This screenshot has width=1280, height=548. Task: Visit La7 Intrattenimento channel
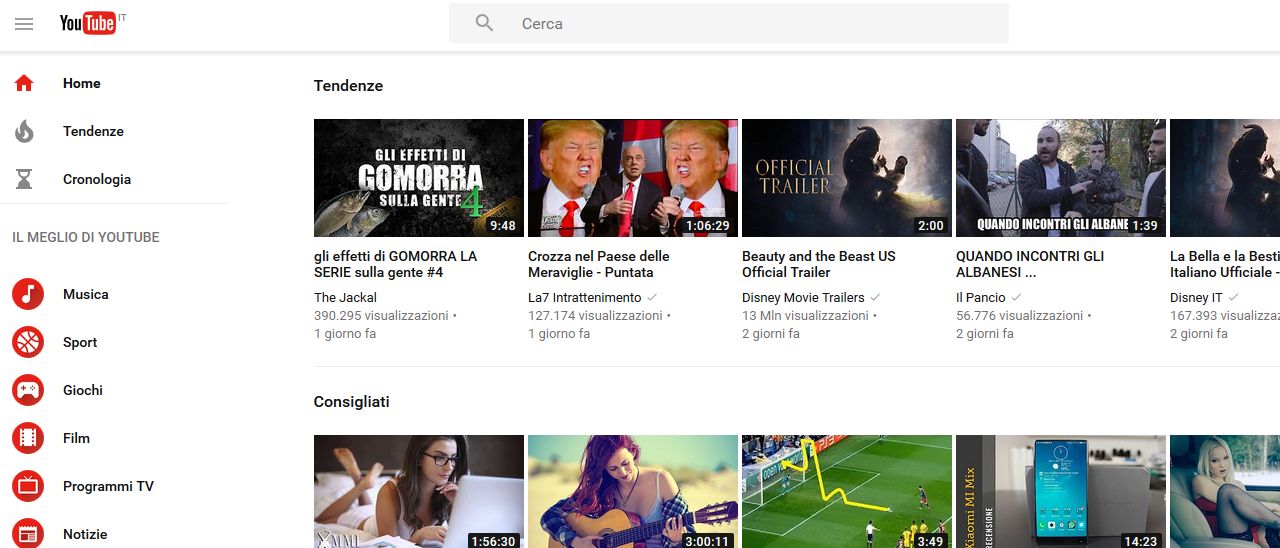click(585, 297)
